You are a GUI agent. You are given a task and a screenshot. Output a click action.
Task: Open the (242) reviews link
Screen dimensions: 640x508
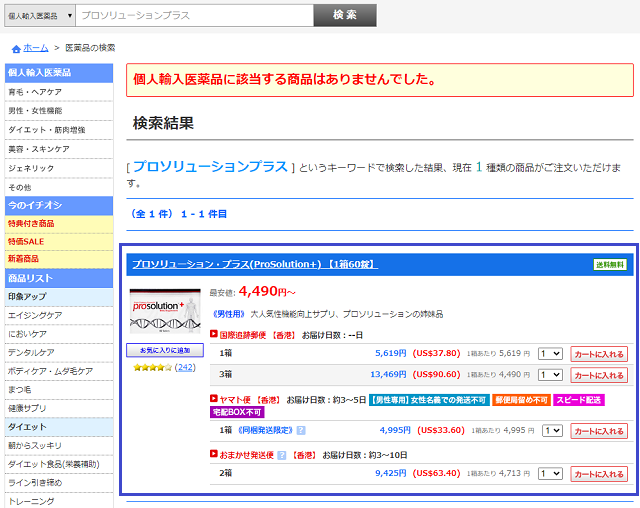[185, 368]
